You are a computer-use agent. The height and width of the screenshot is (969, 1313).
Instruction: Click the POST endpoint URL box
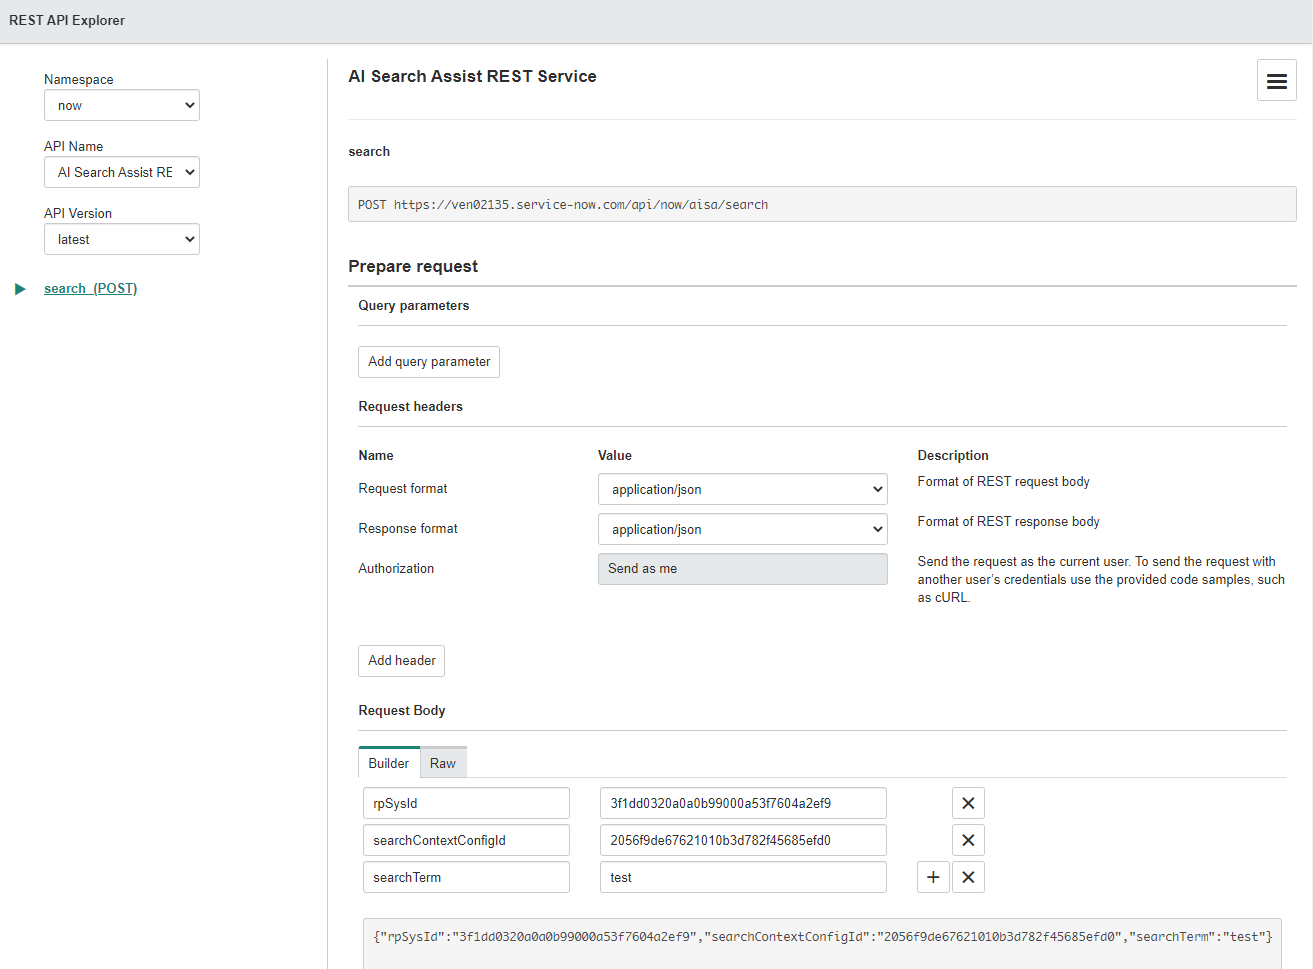[x=822, y=204]
